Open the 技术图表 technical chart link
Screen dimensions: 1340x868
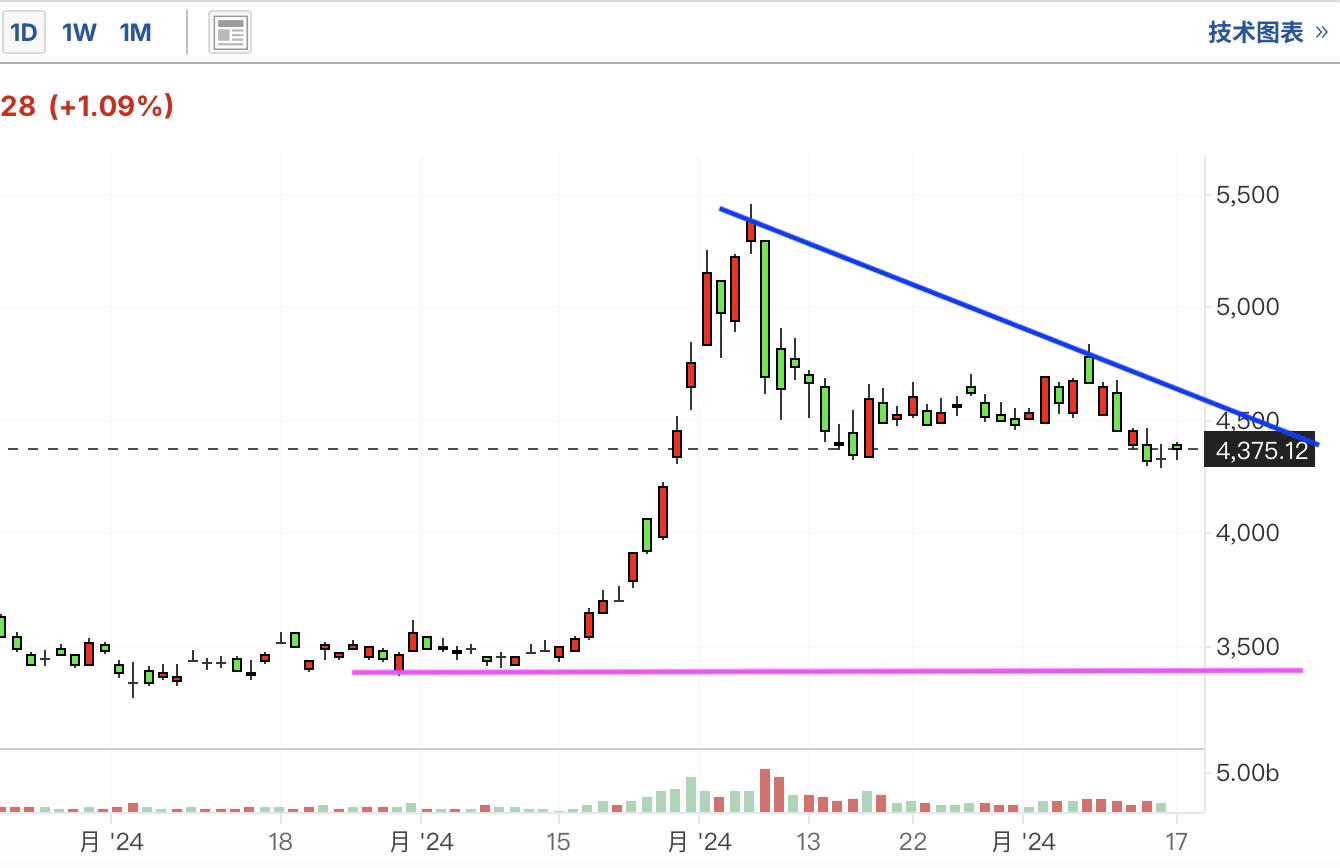pos(1268,32)
